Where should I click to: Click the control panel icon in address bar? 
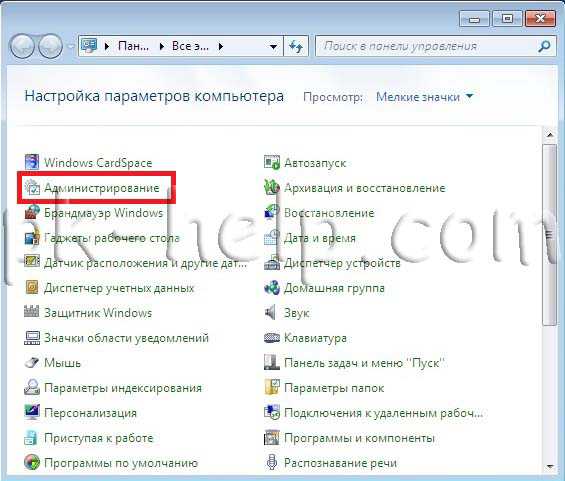point(89,46)
